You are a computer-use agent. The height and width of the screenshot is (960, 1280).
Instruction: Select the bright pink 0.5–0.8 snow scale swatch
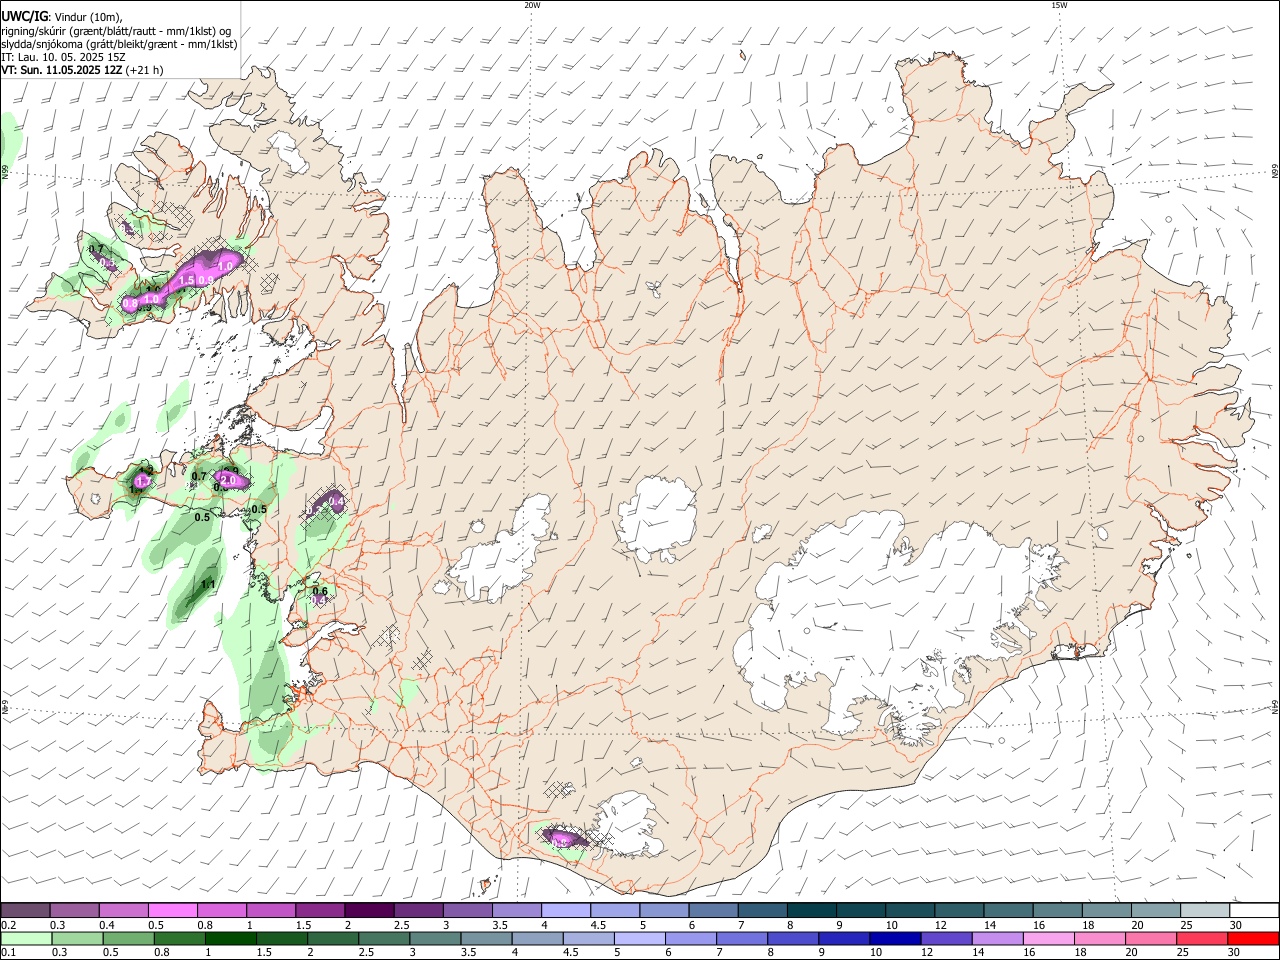coord(172,910)
